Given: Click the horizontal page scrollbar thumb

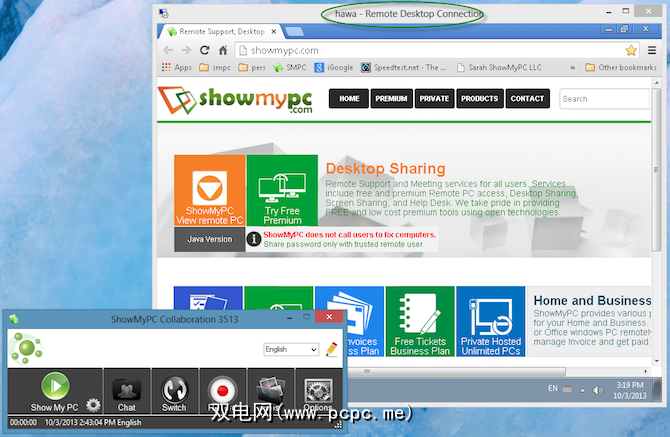Looking at the screenshot, I should (x=456, y=371).
